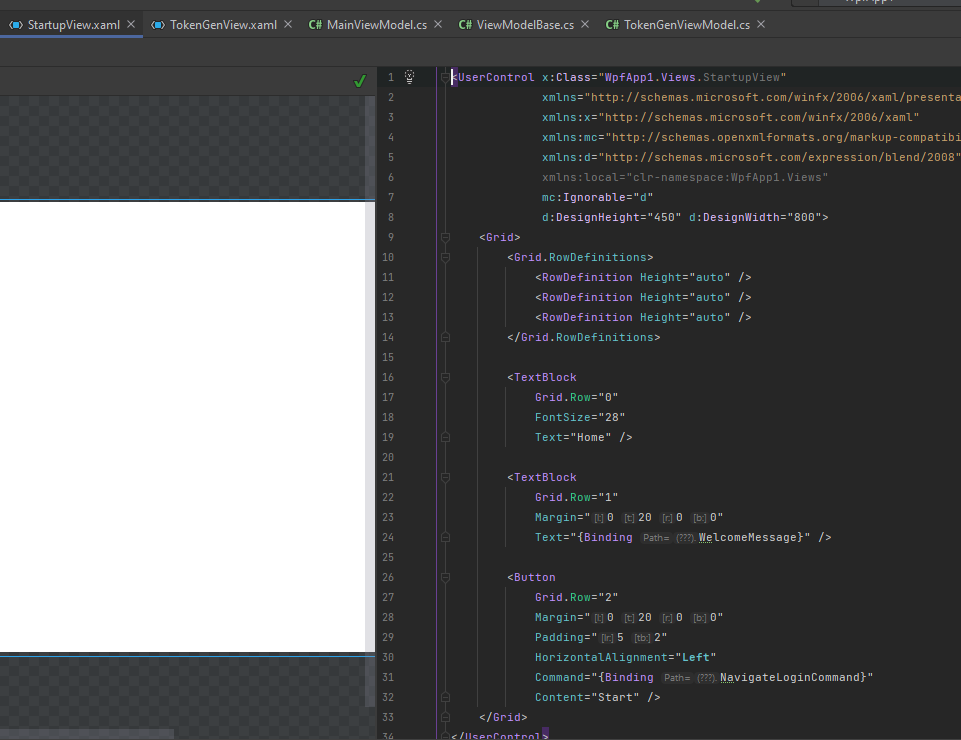Screen dimensions: 961x740
Task: Click the white design preview canvas
Action: point(180,425)
